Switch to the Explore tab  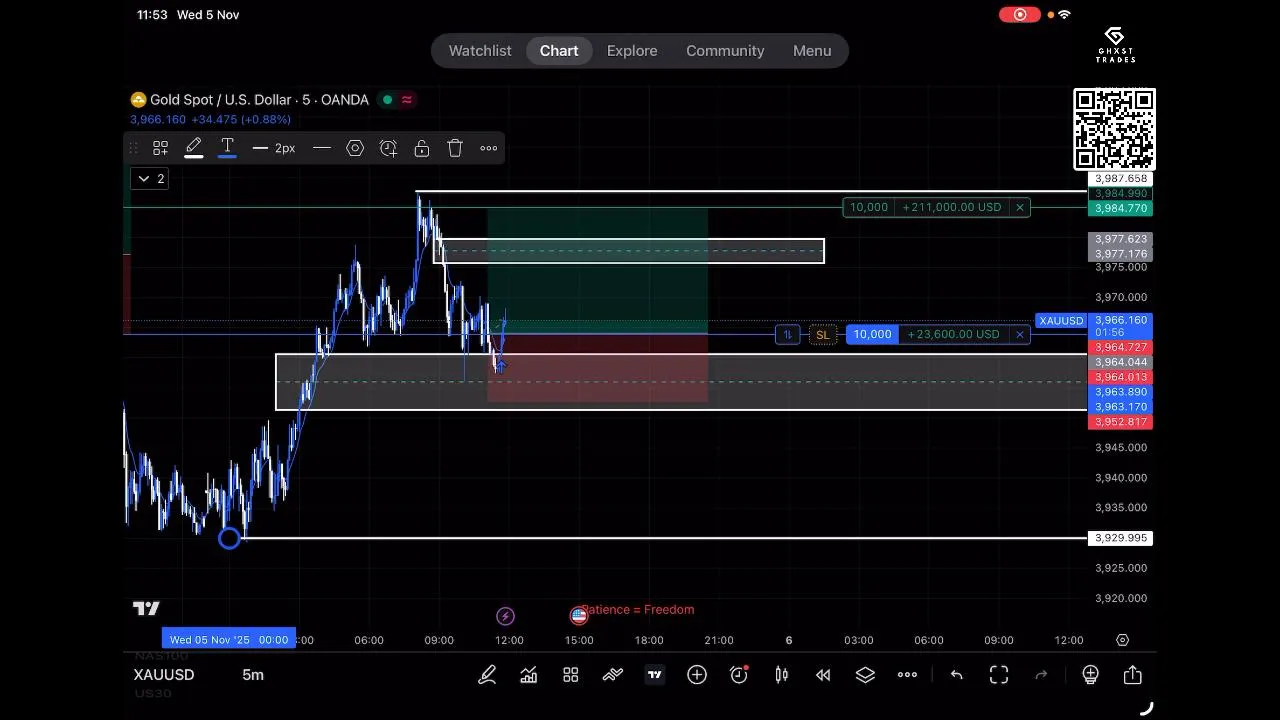(632, 51)
